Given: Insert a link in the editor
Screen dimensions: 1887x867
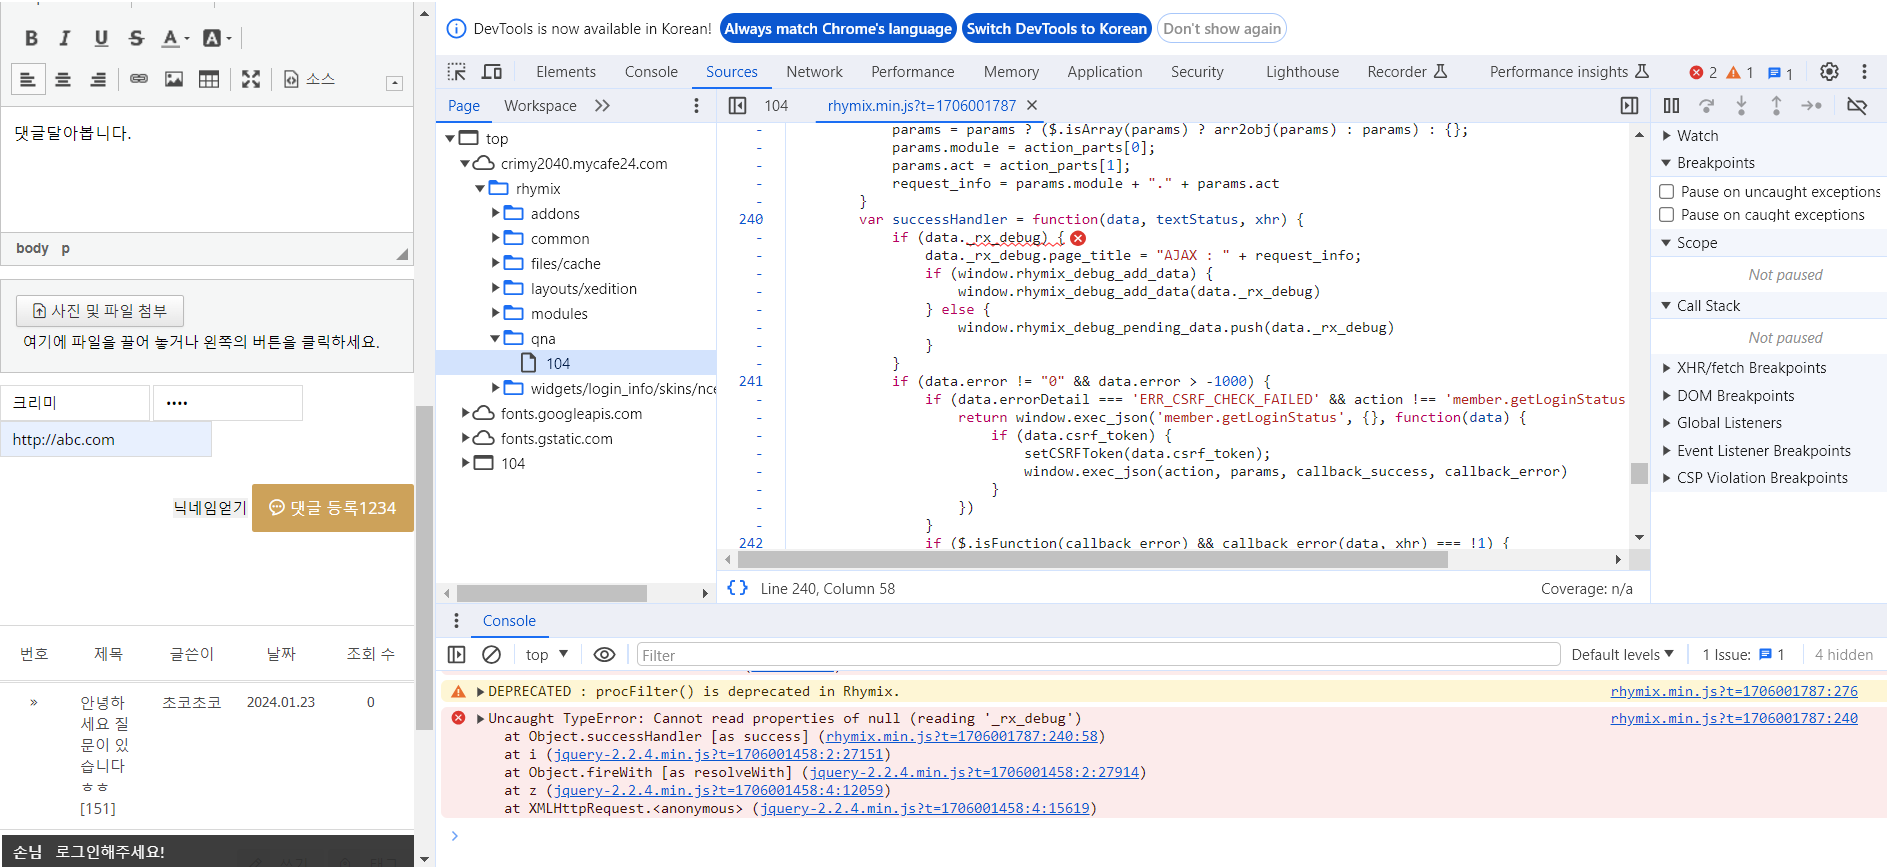Looking at the screenshot, I should pos(139,79).
